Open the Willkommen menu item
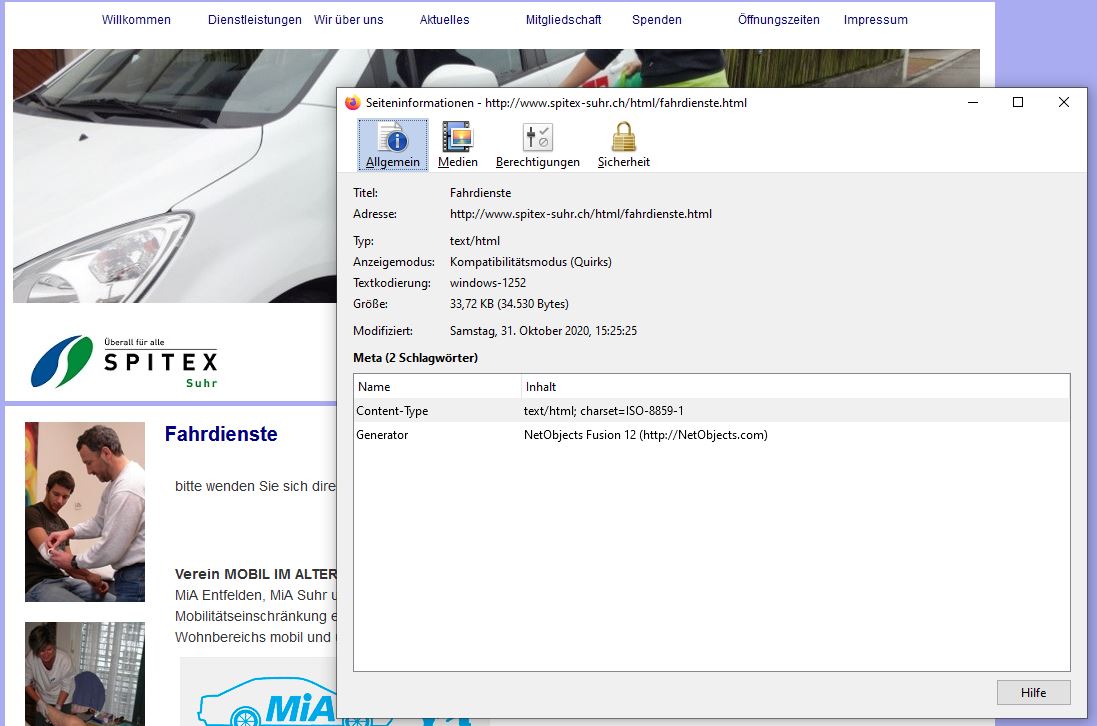The image size is (1097, 726). pyautogui.click(x=136, y=20)
